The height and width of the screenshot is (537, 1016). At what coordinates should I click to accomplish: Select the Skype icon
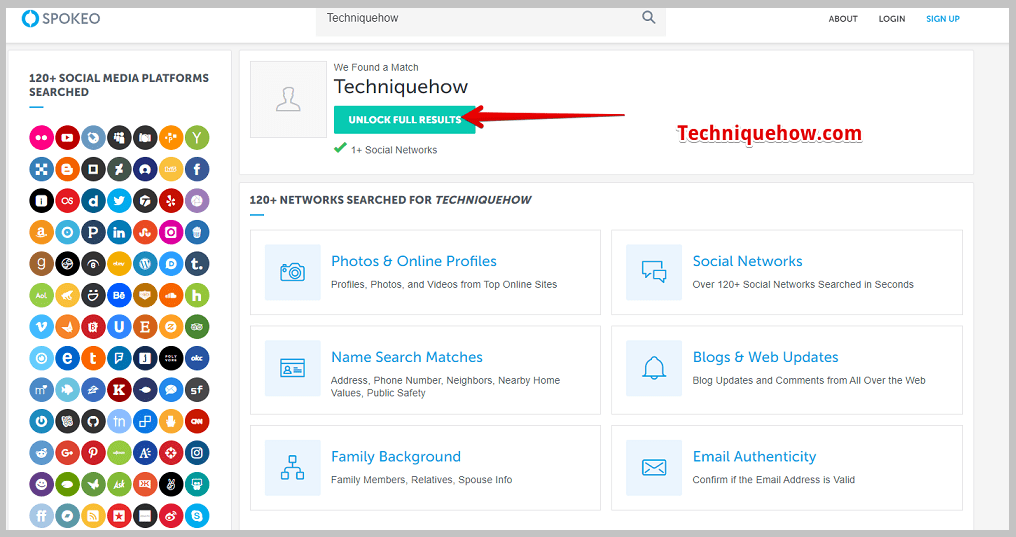tap(197, 516)
